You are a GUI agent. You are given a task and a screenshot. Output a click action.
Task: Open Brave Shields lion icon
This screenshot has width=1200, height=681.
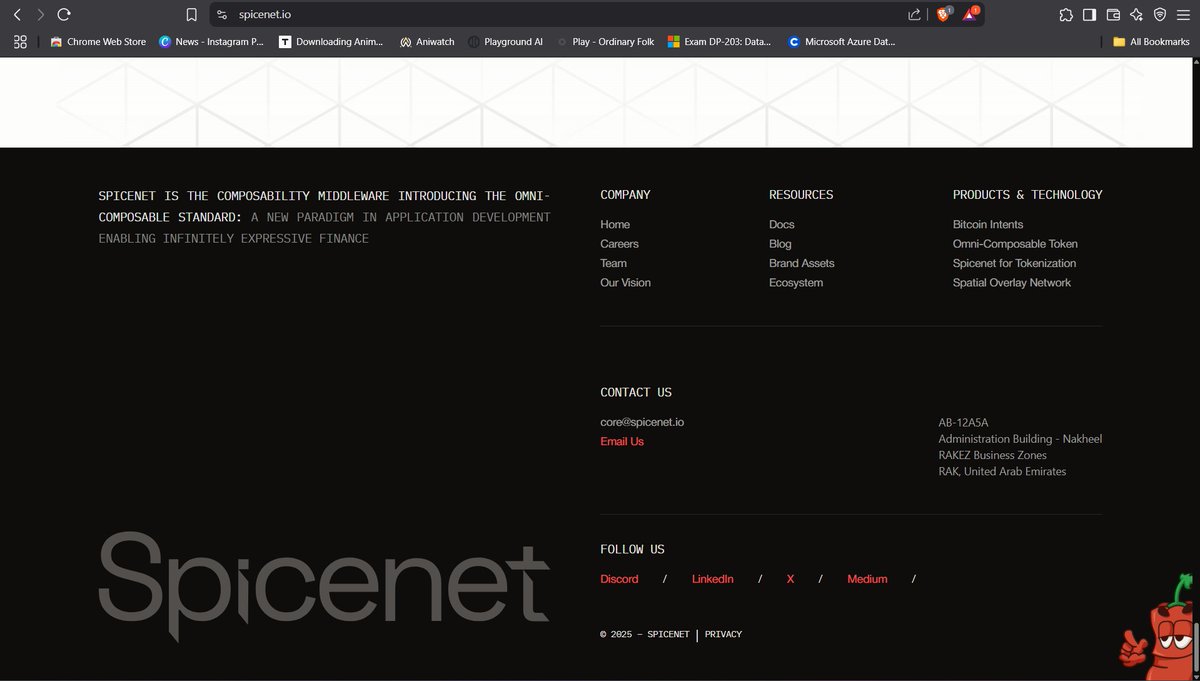[943, 14]
